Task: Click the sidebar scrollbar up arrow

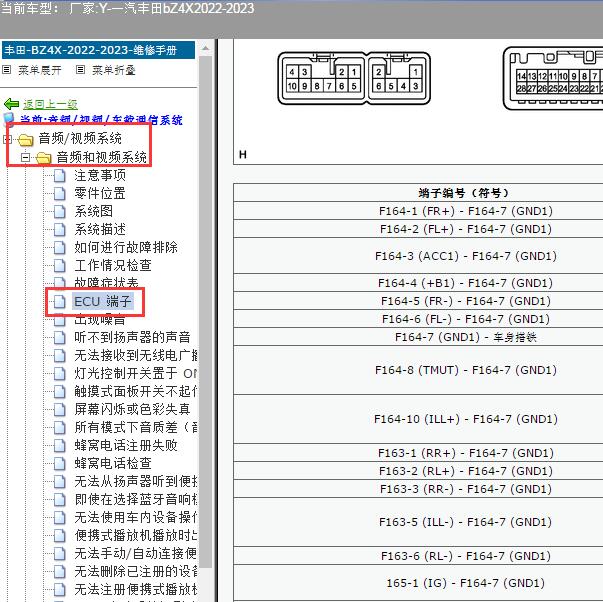Action: point(205,48)
